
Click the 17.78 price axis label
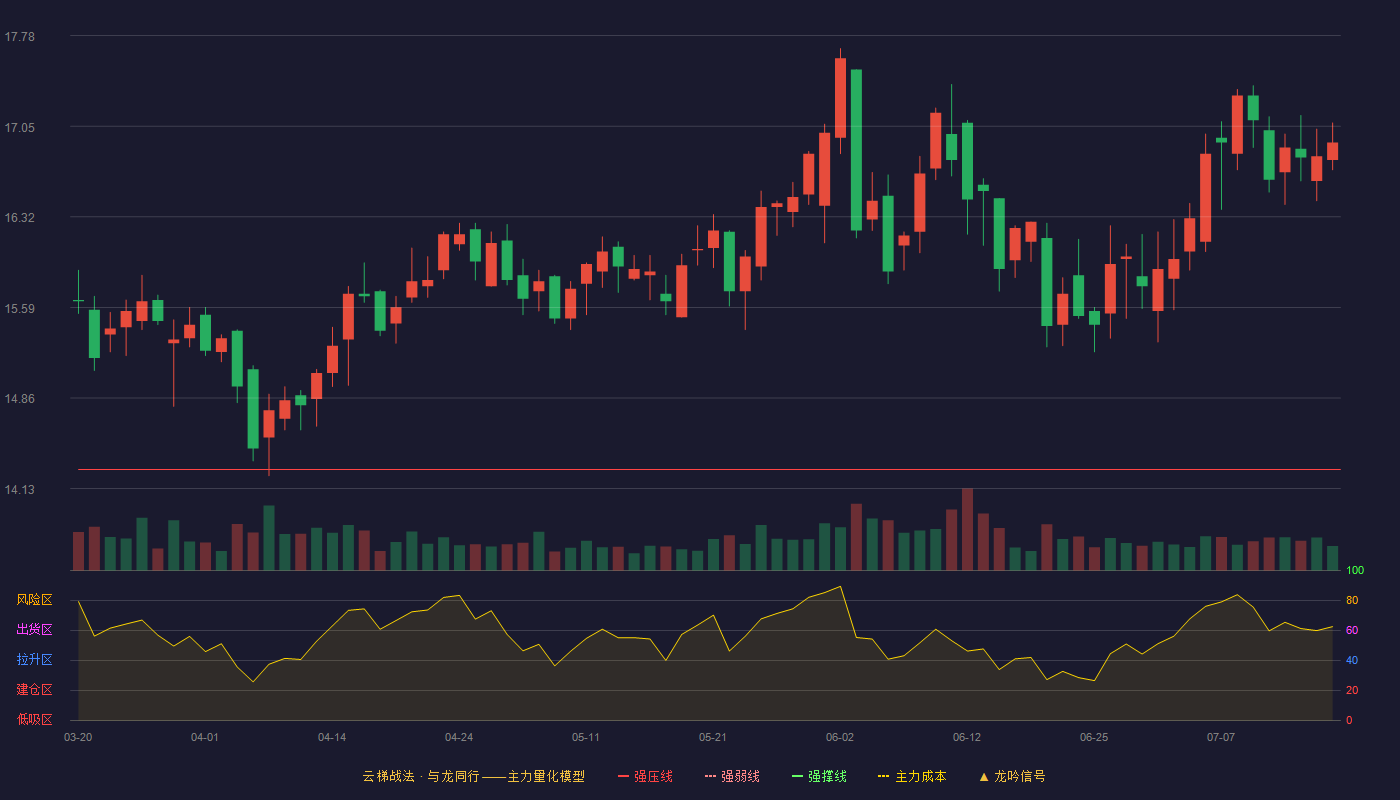pos(20,37)
